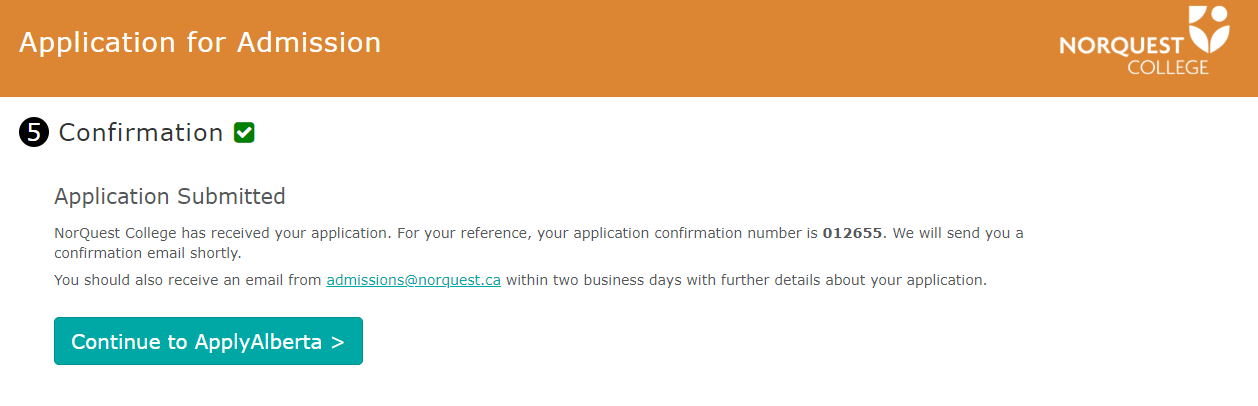Image resolution: width=1258 pixels, height=406 pixels.
Task: Continue to ApplyAlberta
Action: point(208,341)
